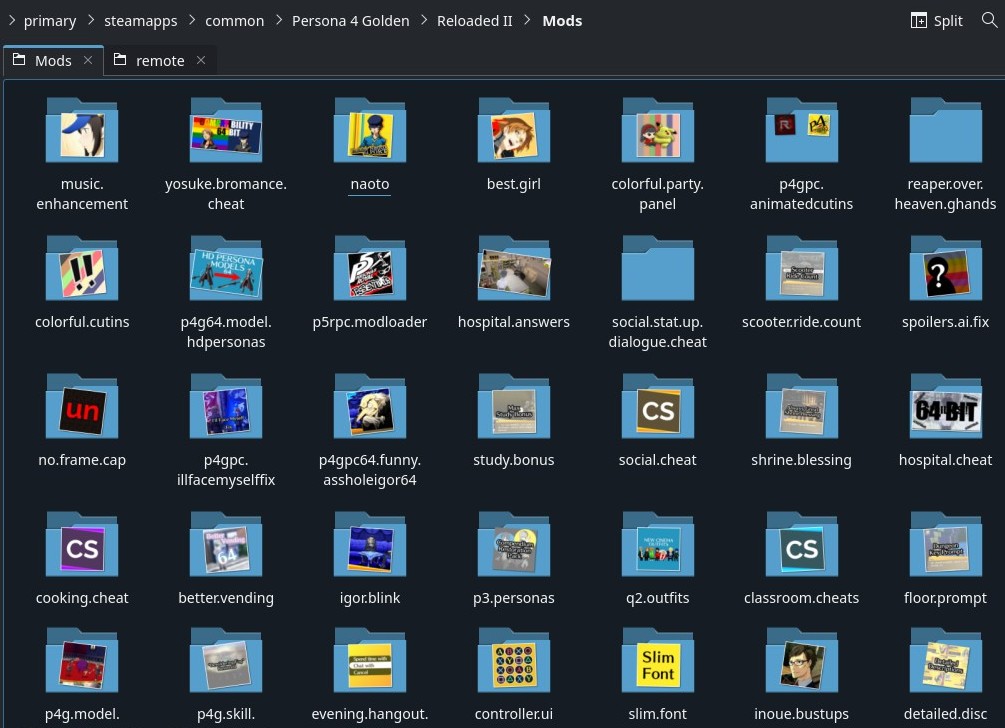Click the search magnifier icon
The width and height of the screenshot is (1005, 728).
[989, 20]
